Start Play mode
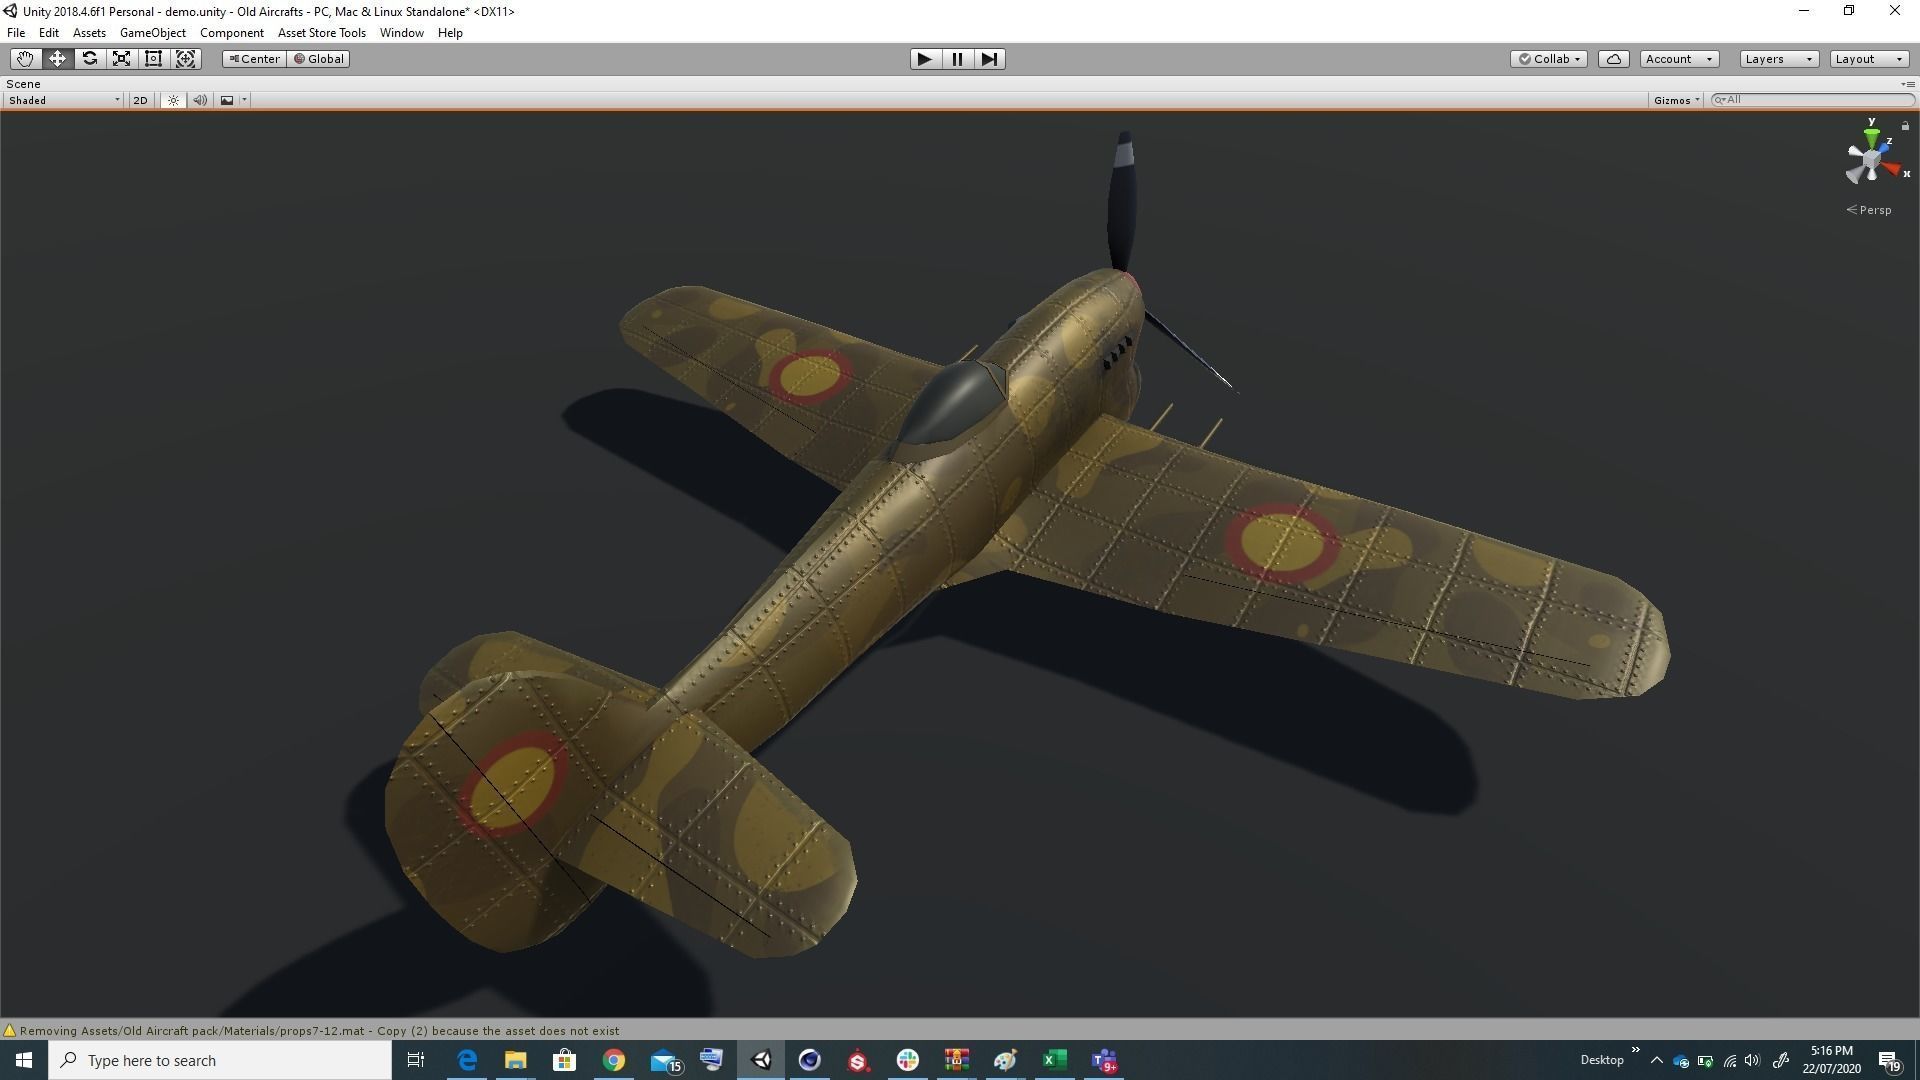Screen dimensions: 1920x1080 [x=925, y=59]
